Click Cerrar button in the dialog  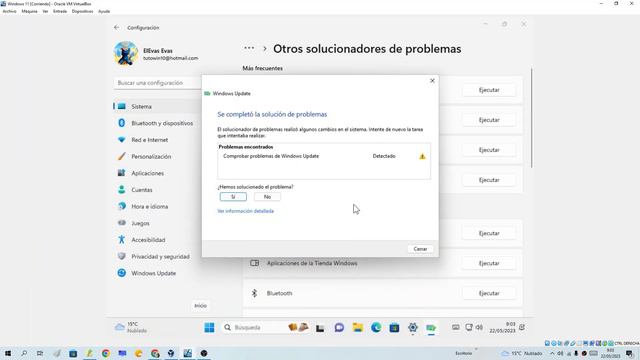(x=420, y=249)
